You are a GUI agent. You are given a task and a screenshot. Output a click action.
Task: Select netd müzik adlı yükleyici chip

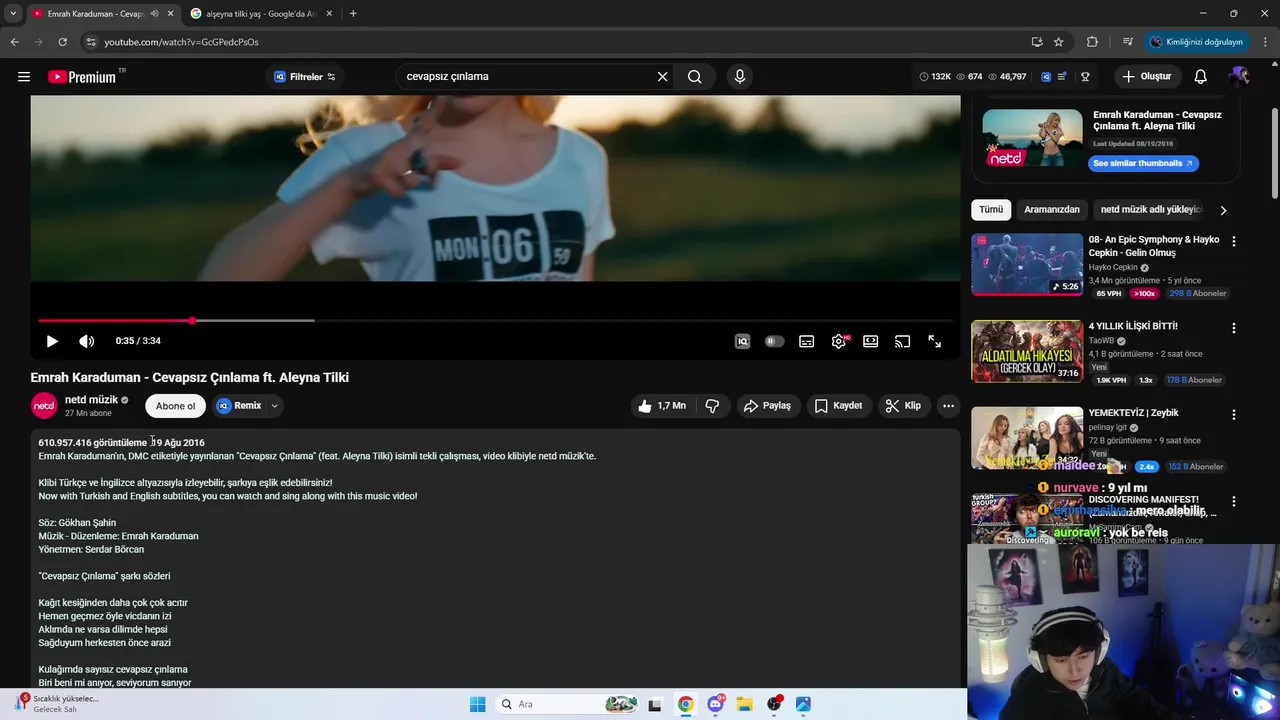click(1151, 210)
